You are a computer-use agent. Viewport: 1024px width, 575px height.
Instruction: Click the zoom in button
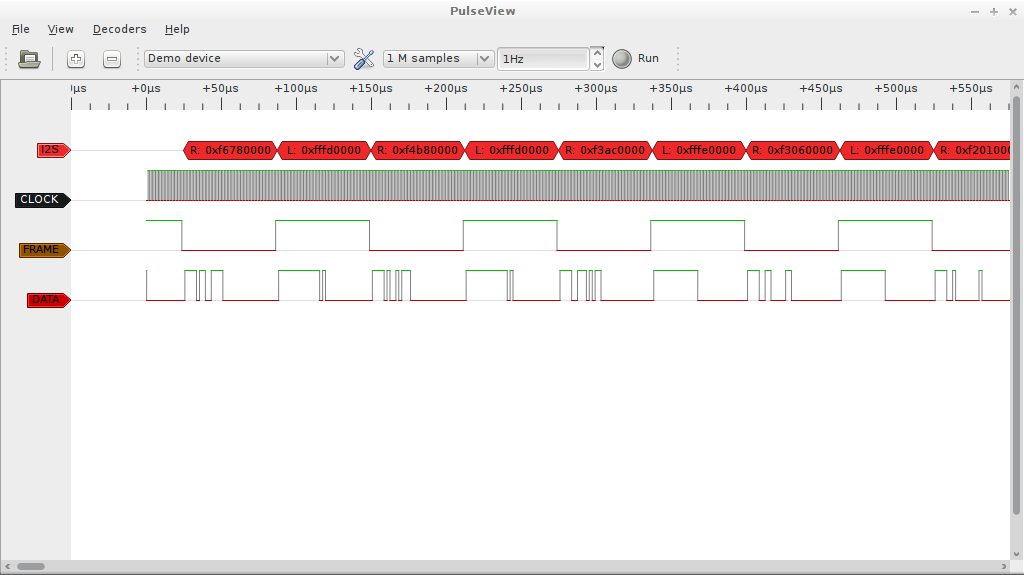(x=76, y=59)
